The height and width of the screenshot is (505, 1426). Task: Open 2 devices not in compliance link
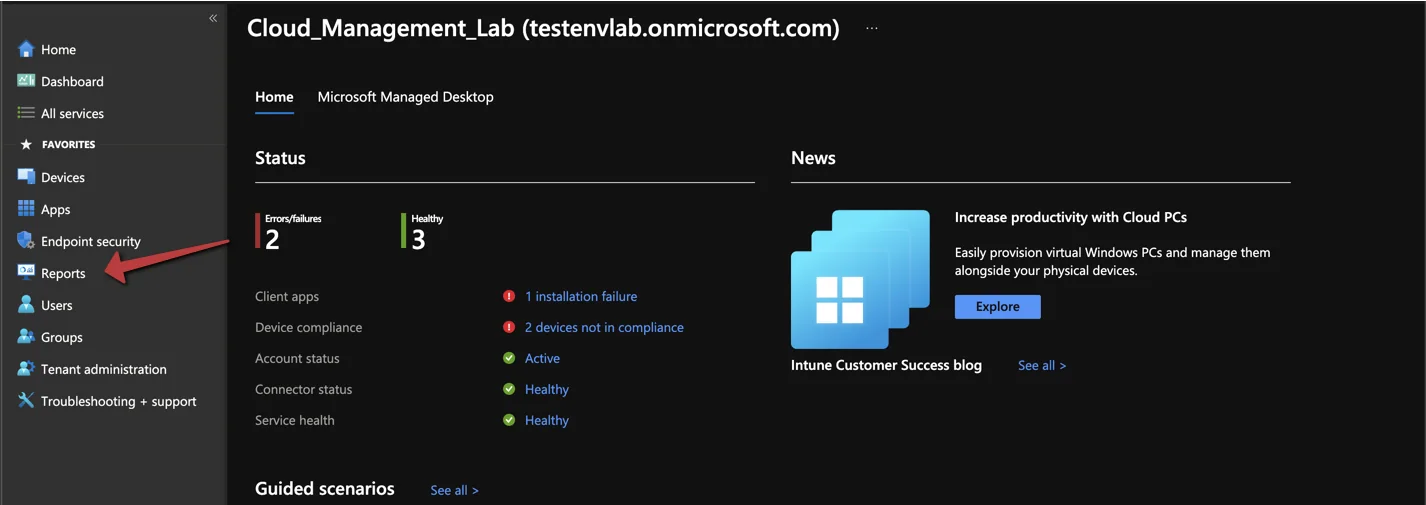click(x=604, y=327)
